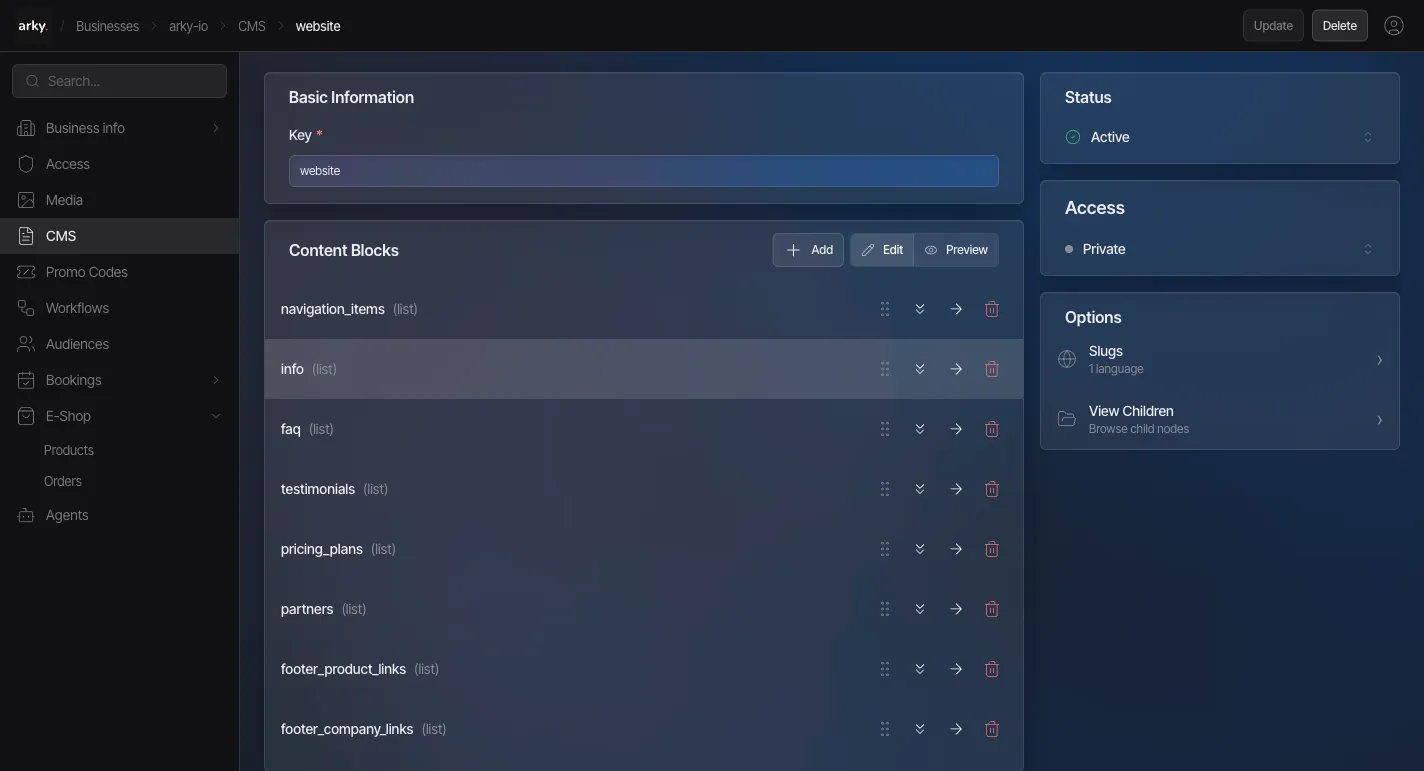Screen dimensions: 1424x771
Task: Click the folder icon beside View Children
Action: (x=1066, y=419)
